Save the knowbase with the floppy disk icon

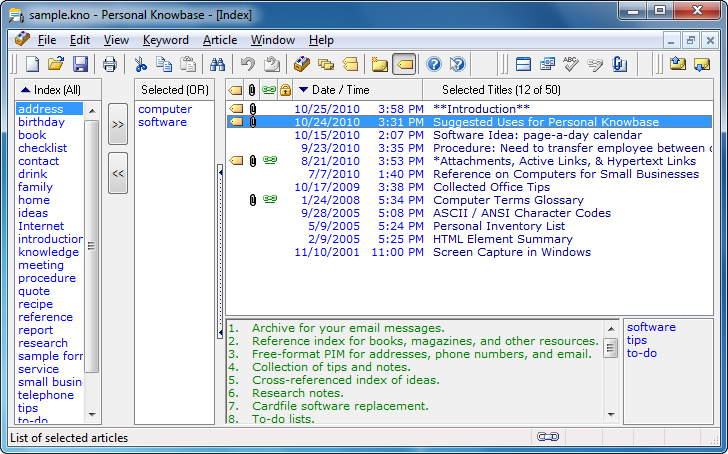point(80,64)
